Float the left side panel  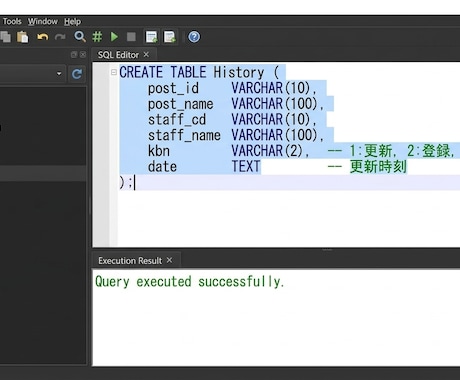[x=74, y=54]
